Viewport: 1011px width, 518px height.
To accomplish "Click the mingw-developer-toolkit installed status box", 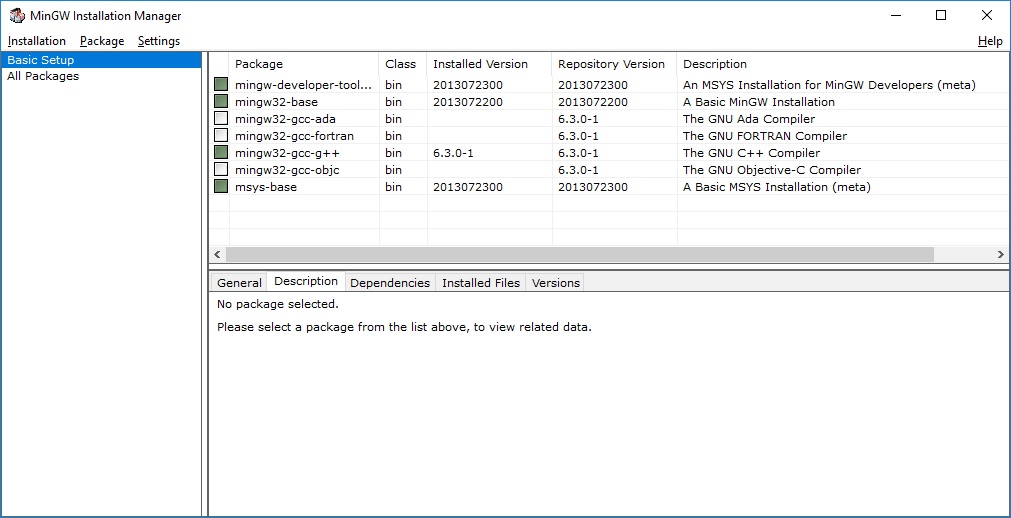I will click(x=221, y=85).
